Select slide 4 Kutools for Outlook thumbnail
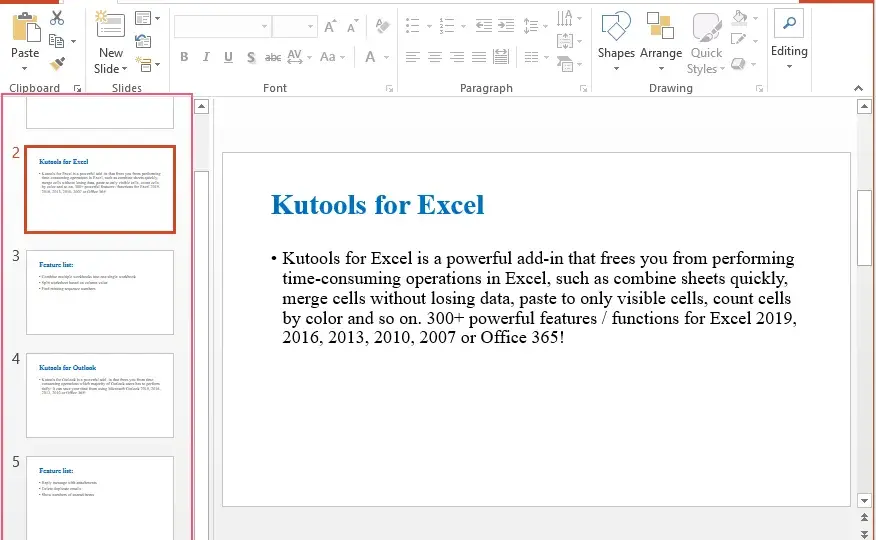876x540 pixels. tap(100, 395)
